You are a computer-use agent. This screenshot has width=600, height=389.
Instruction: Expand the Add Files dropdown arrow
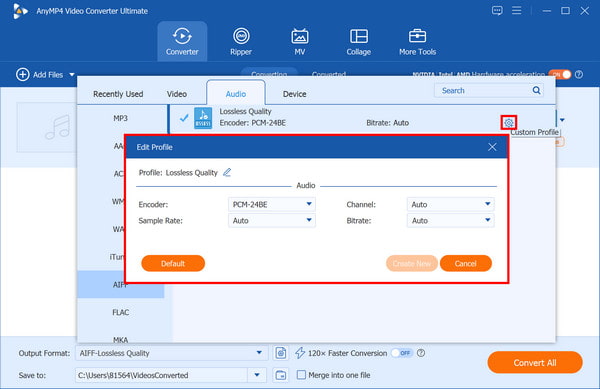tap(72, 75)
